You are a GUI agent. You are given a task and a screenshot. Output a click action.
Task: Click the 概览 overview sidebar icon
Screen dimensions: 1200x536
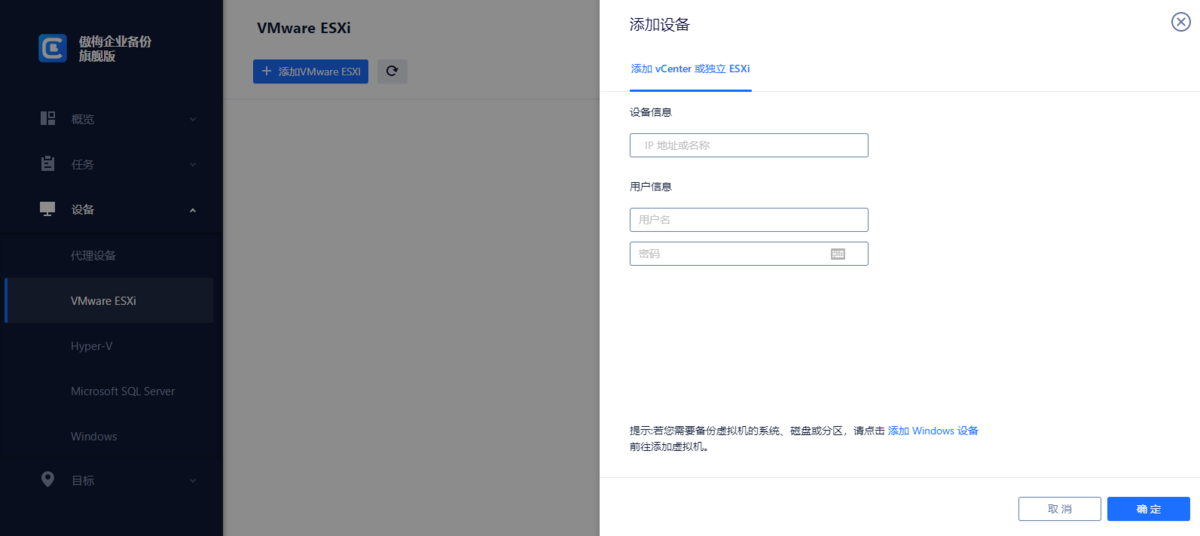pos(47,118)
